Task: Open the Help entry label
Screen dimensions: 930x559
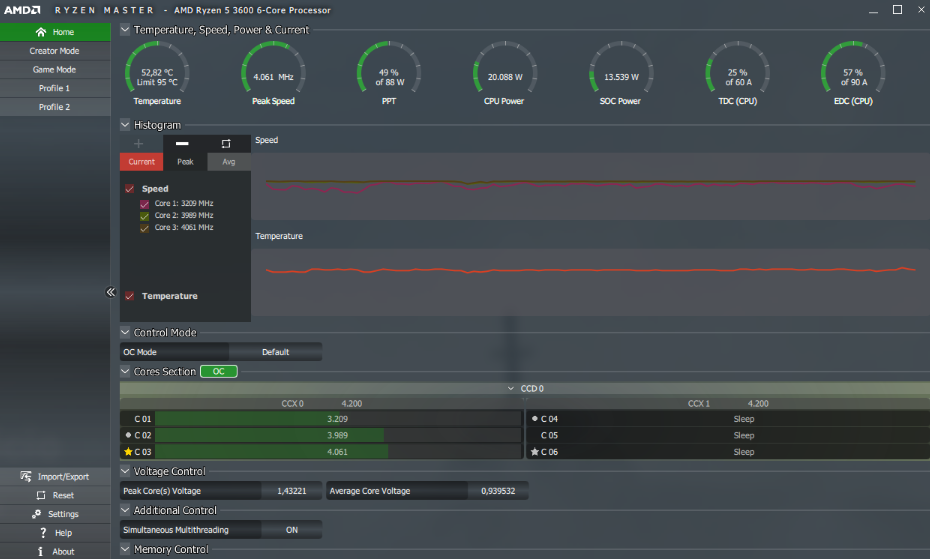Action: 63,533
